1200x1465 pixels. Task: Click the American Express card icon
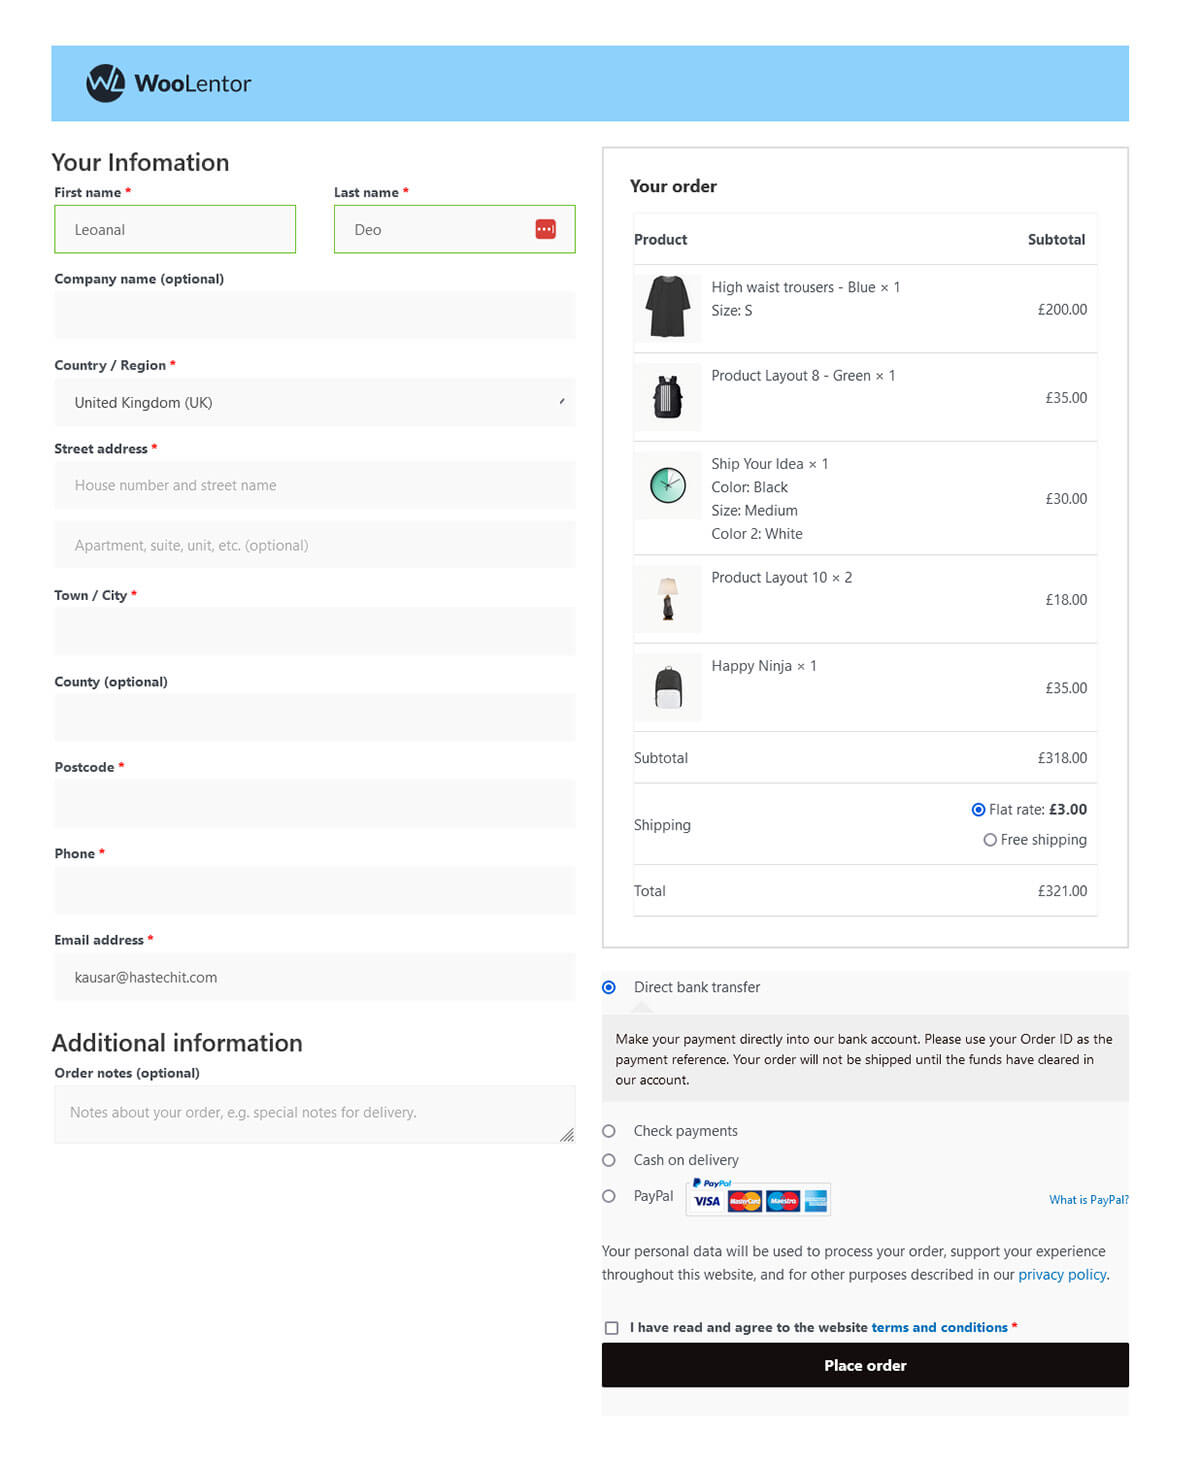[x=816, y=1201]
